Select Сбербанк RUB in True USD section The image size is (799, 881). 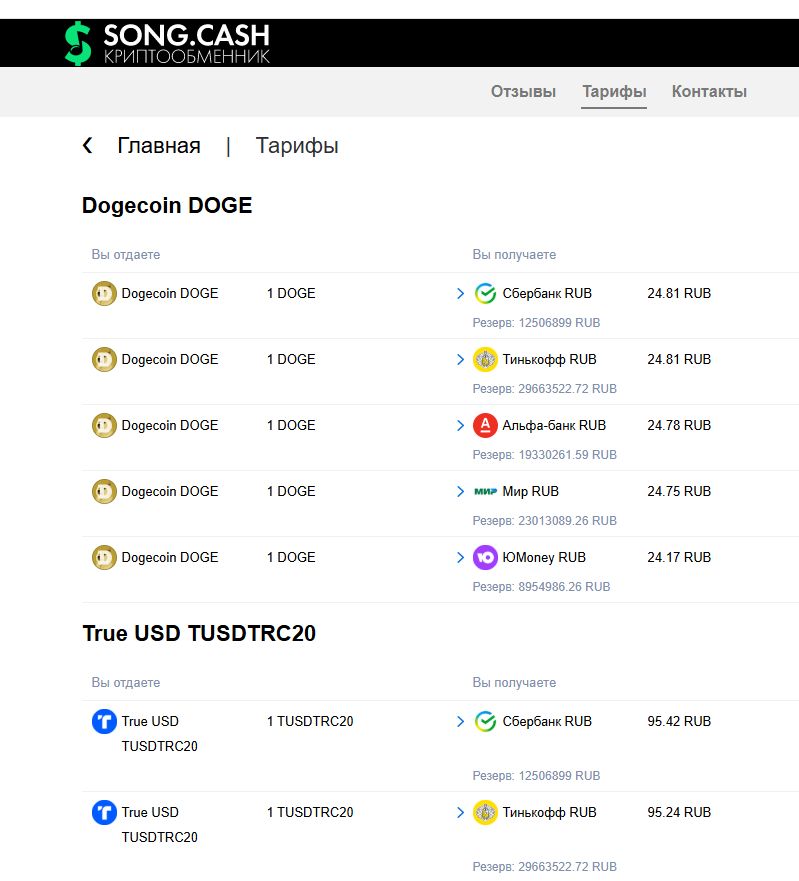pos(547,721)
